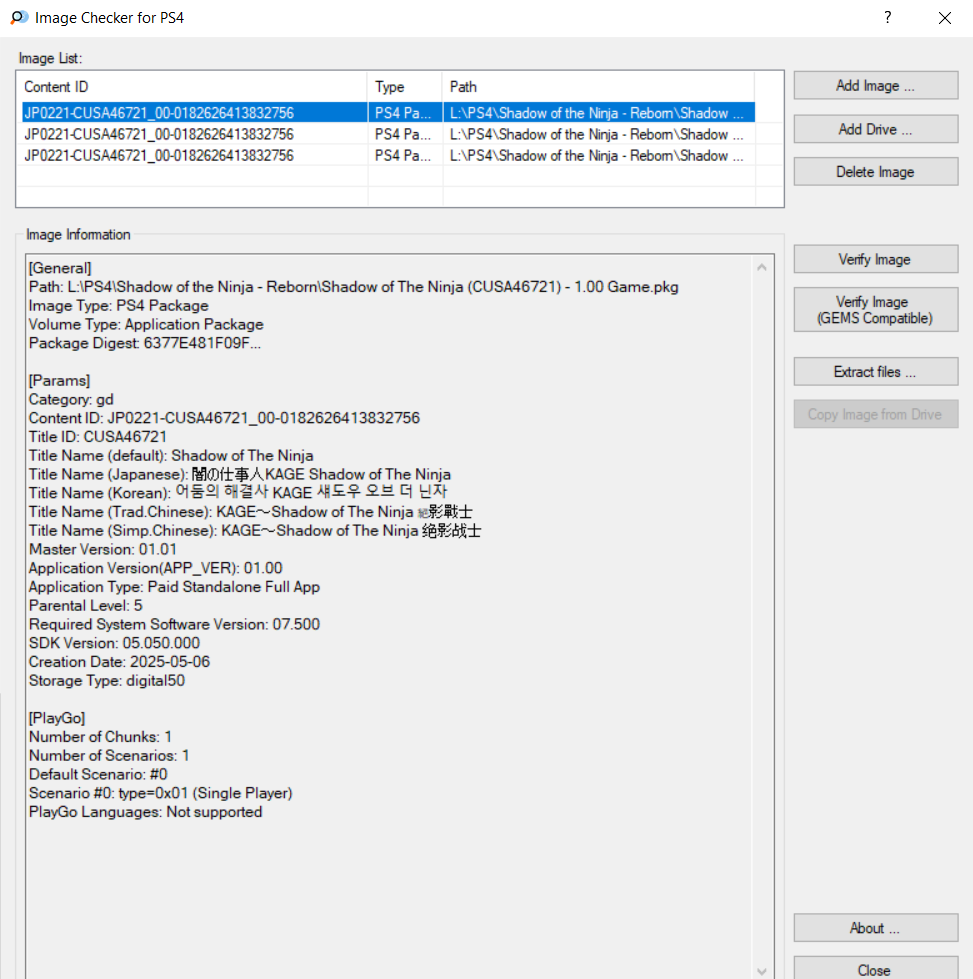Click the Path cell of the second row

pyautogui.click(x=596, y=134)
